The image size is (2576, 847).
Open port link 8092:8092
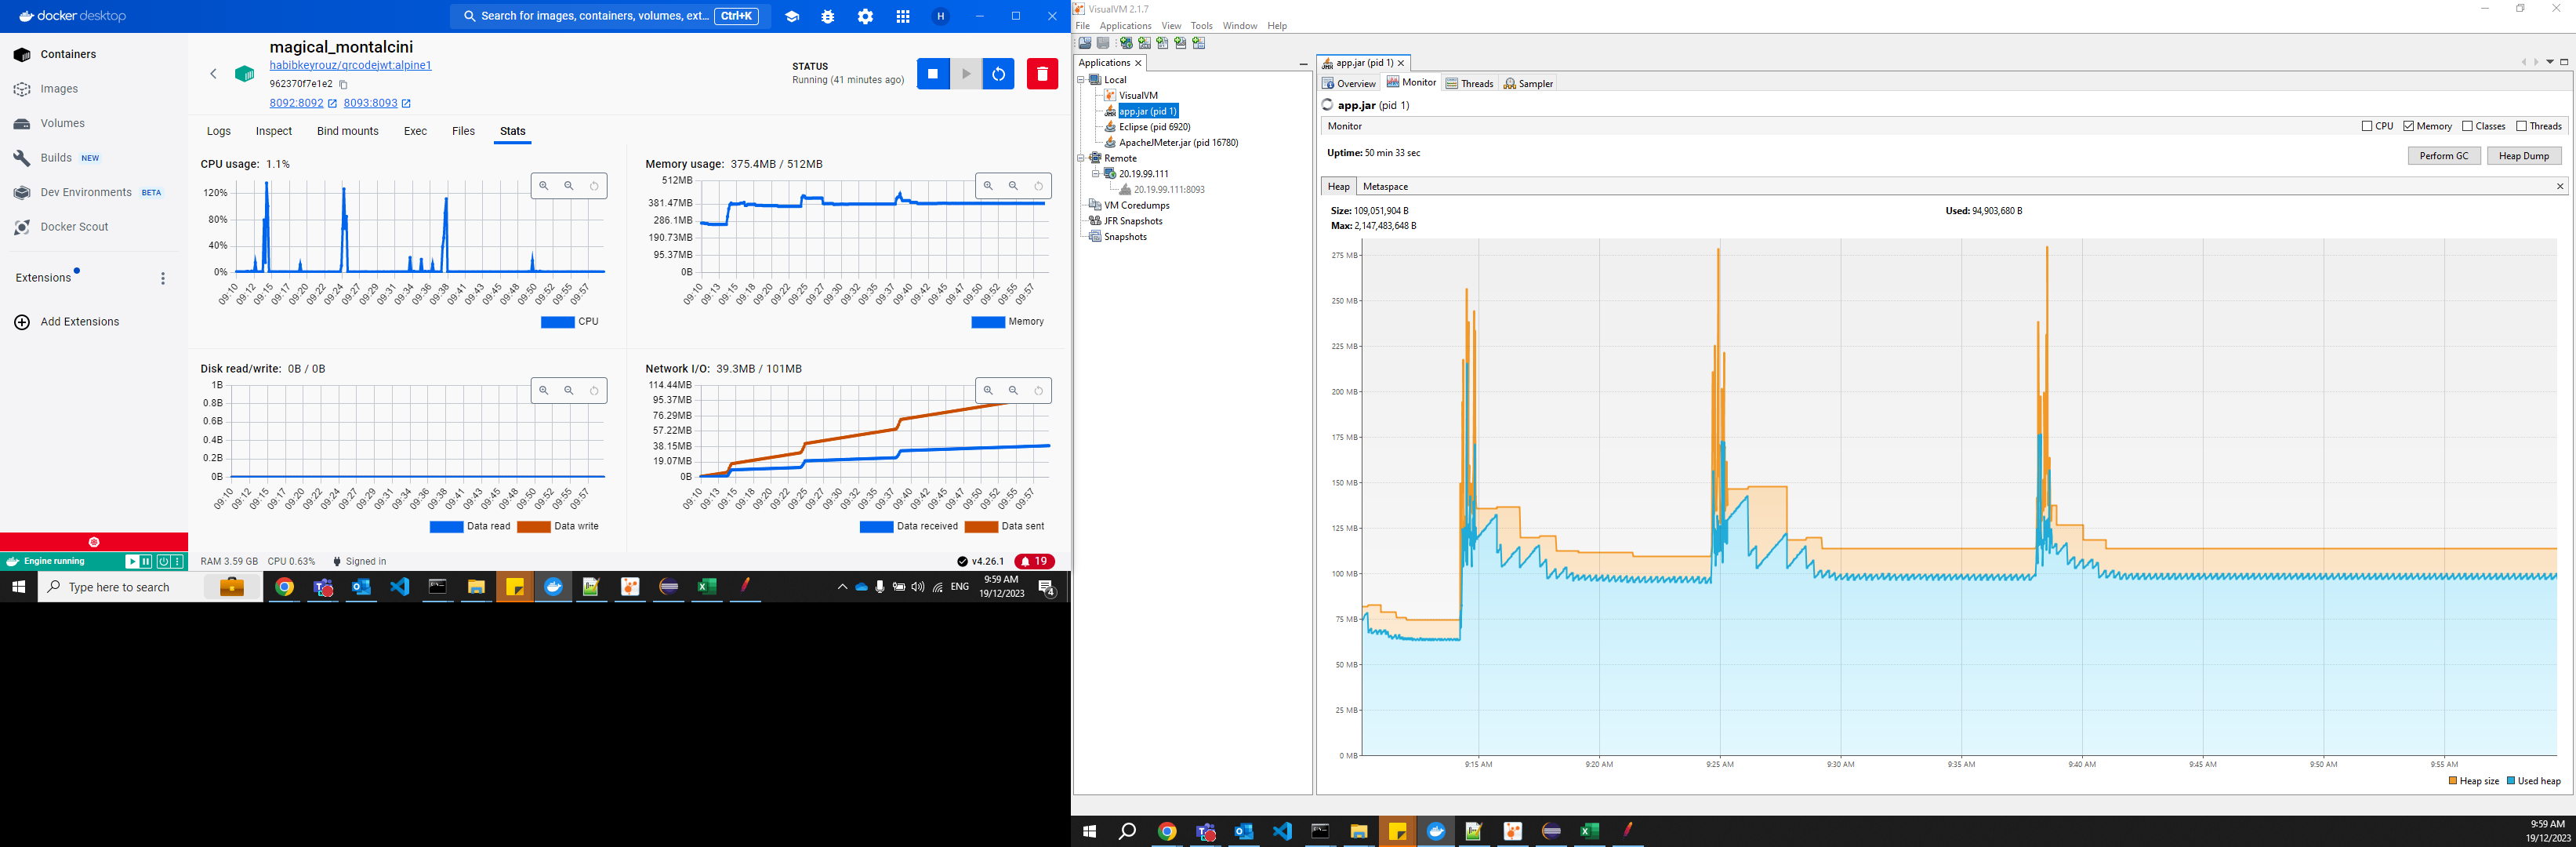[296, 103]
